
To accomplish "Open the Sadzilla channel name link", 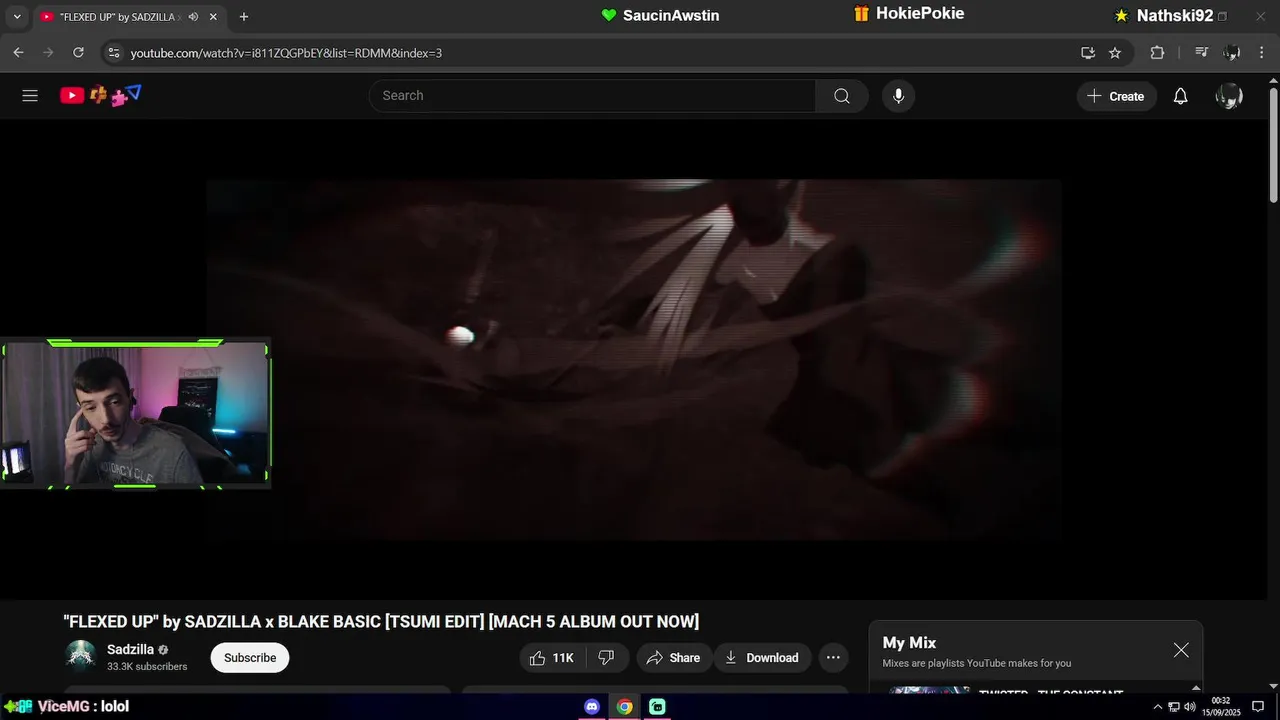I will tap(130, 649).
